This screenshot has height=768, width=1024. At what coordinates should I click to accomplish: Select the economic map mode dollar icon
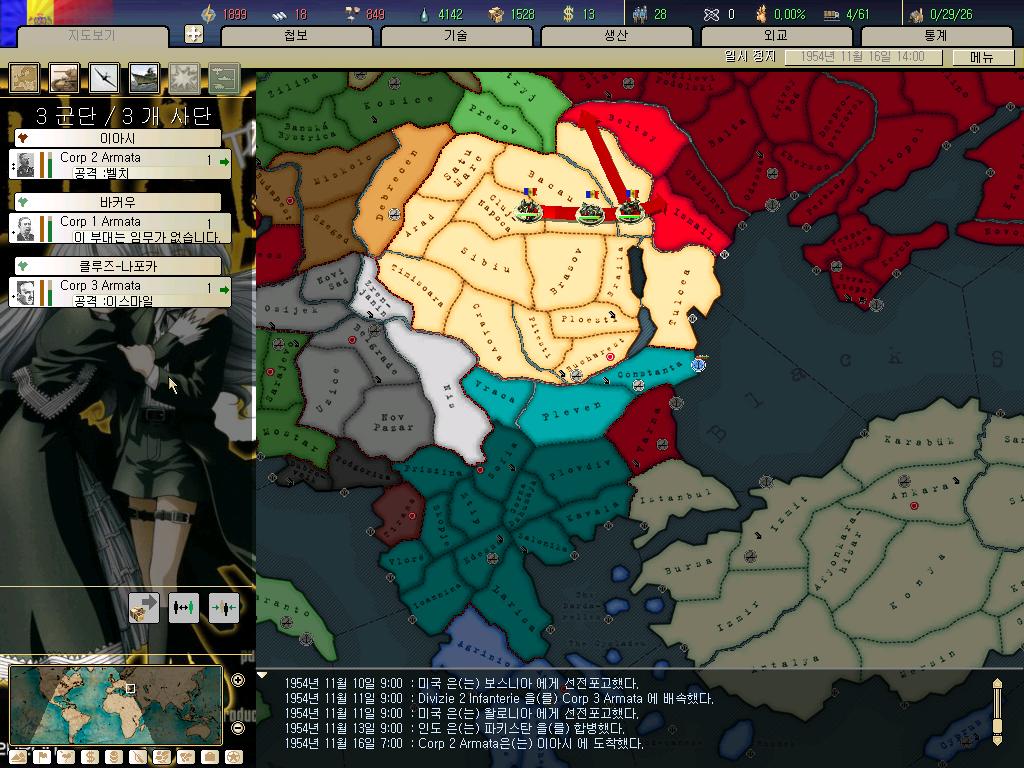pos(90,757)
